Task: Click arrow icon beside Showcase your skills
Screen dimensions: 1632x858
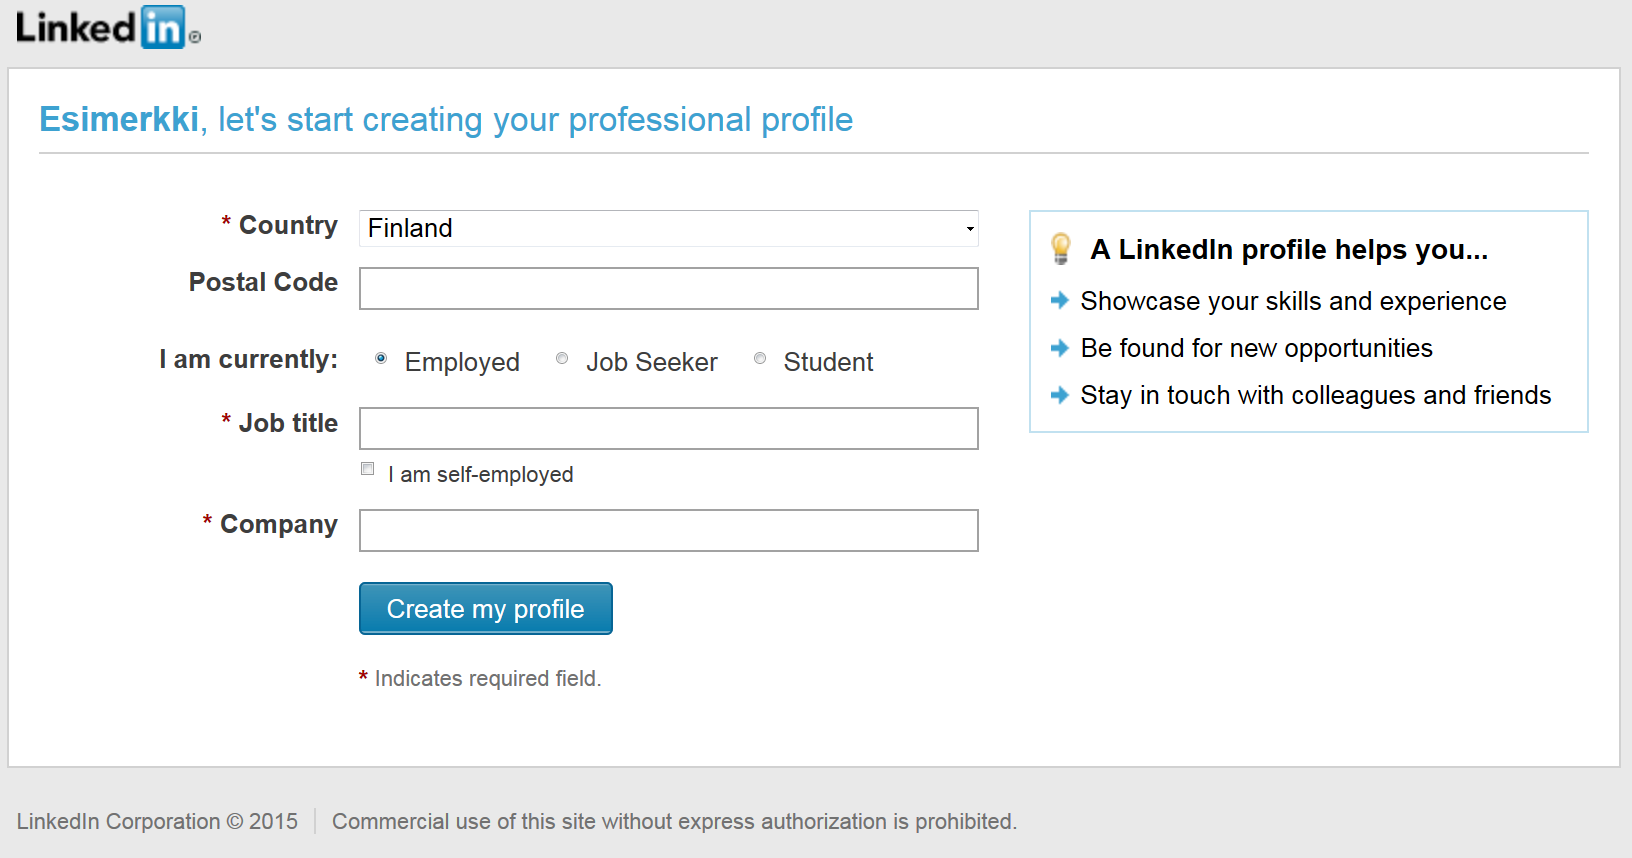Action: point(1060,299)
